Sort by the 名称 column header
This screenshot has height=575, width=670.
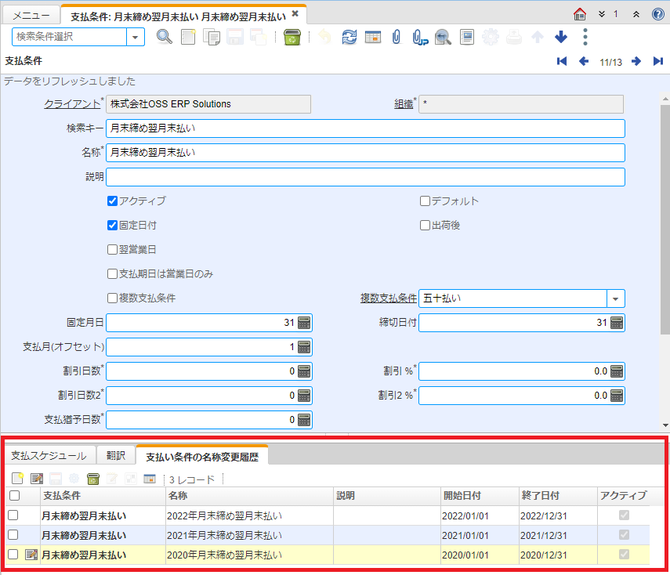250,496
